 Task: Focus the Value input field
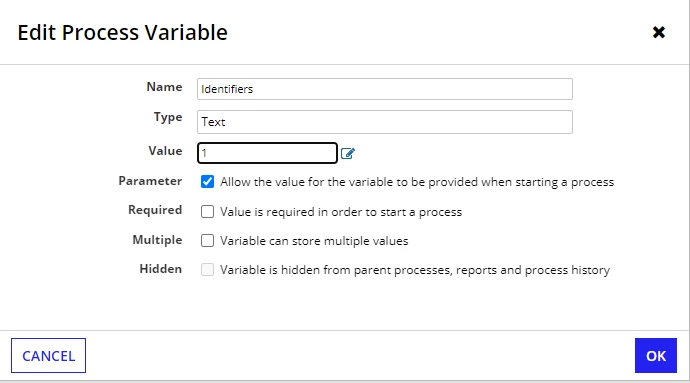pos(267,153)
